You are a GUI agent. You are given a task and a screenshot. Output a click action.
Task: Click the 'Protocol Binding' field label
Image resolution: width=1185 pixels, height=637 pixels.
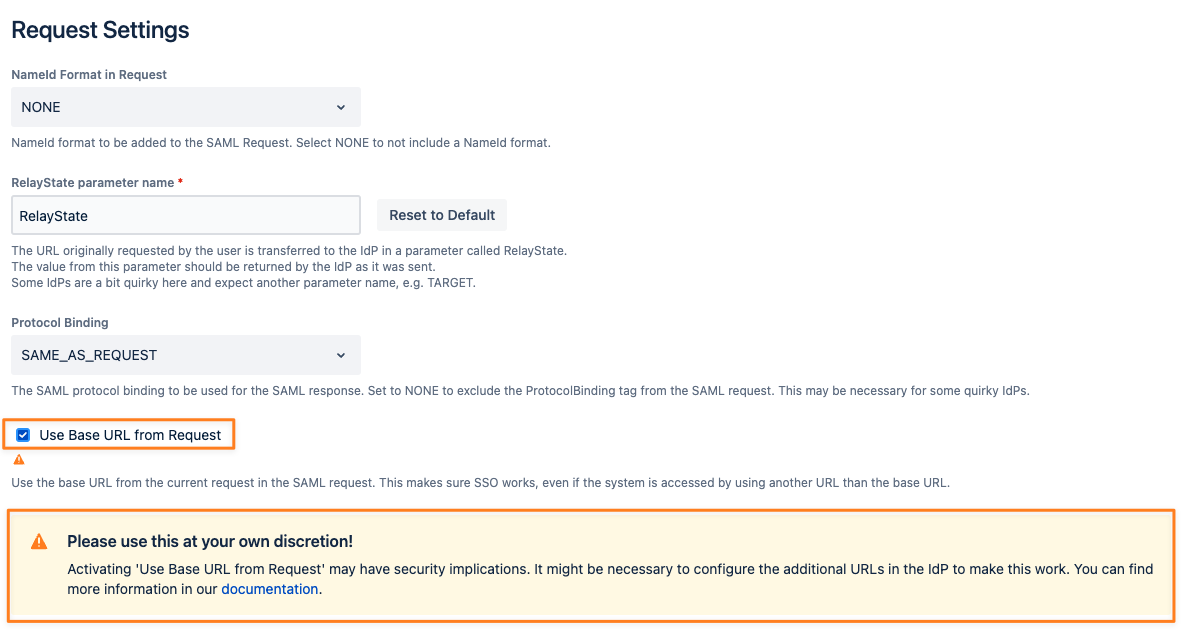point(60,323)
